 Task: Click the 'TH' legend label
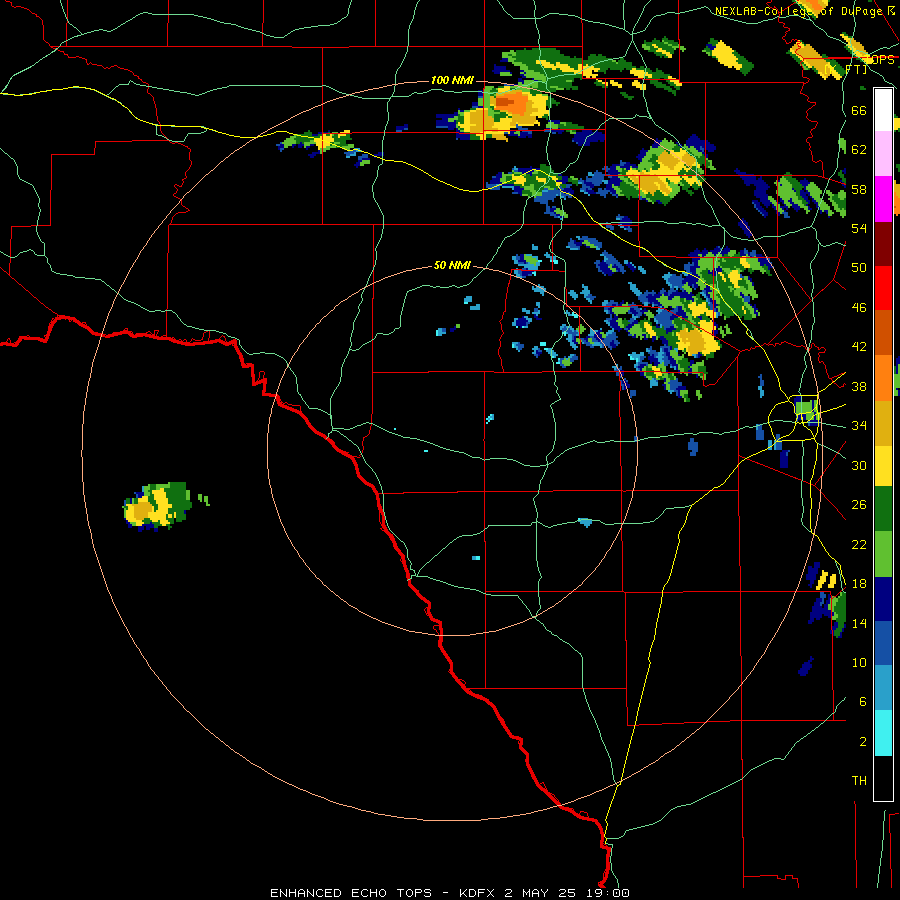click(x=859, y=781)
